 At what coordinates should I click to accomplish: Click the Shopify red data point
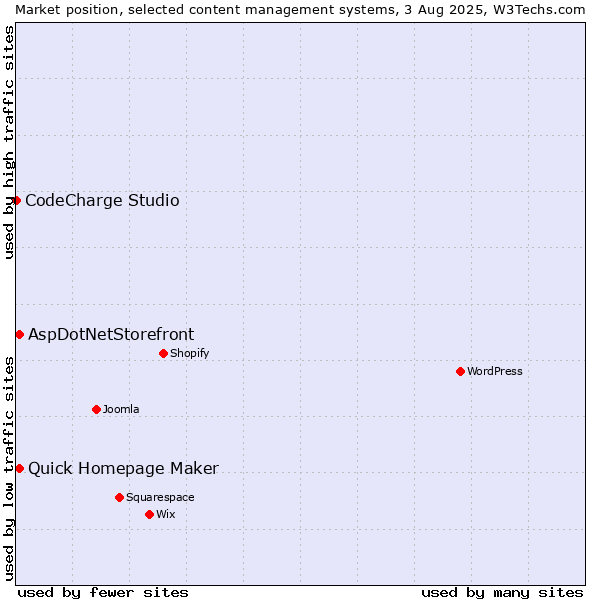(x=163, y=354)
